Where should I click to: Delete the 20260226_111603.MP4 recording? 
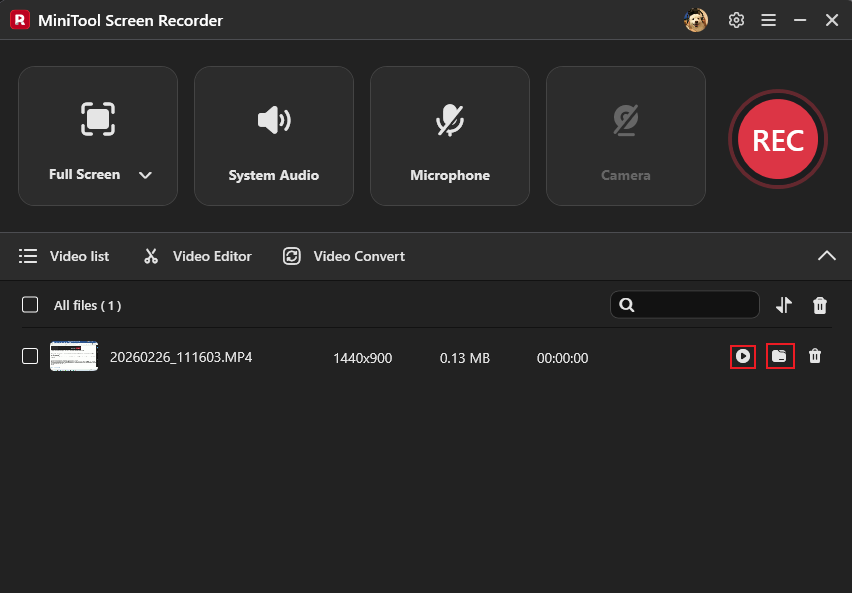point(815,357)
